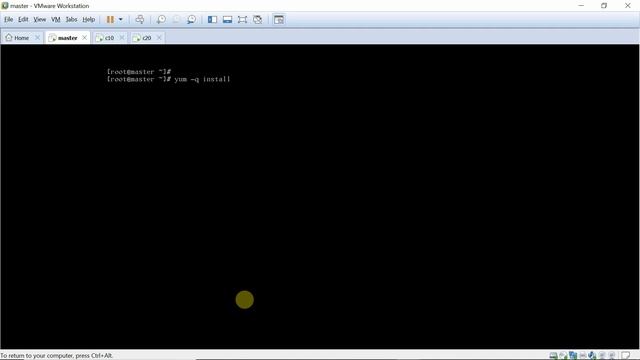
Task: Open the Help menu
Action: pos(89,19)
